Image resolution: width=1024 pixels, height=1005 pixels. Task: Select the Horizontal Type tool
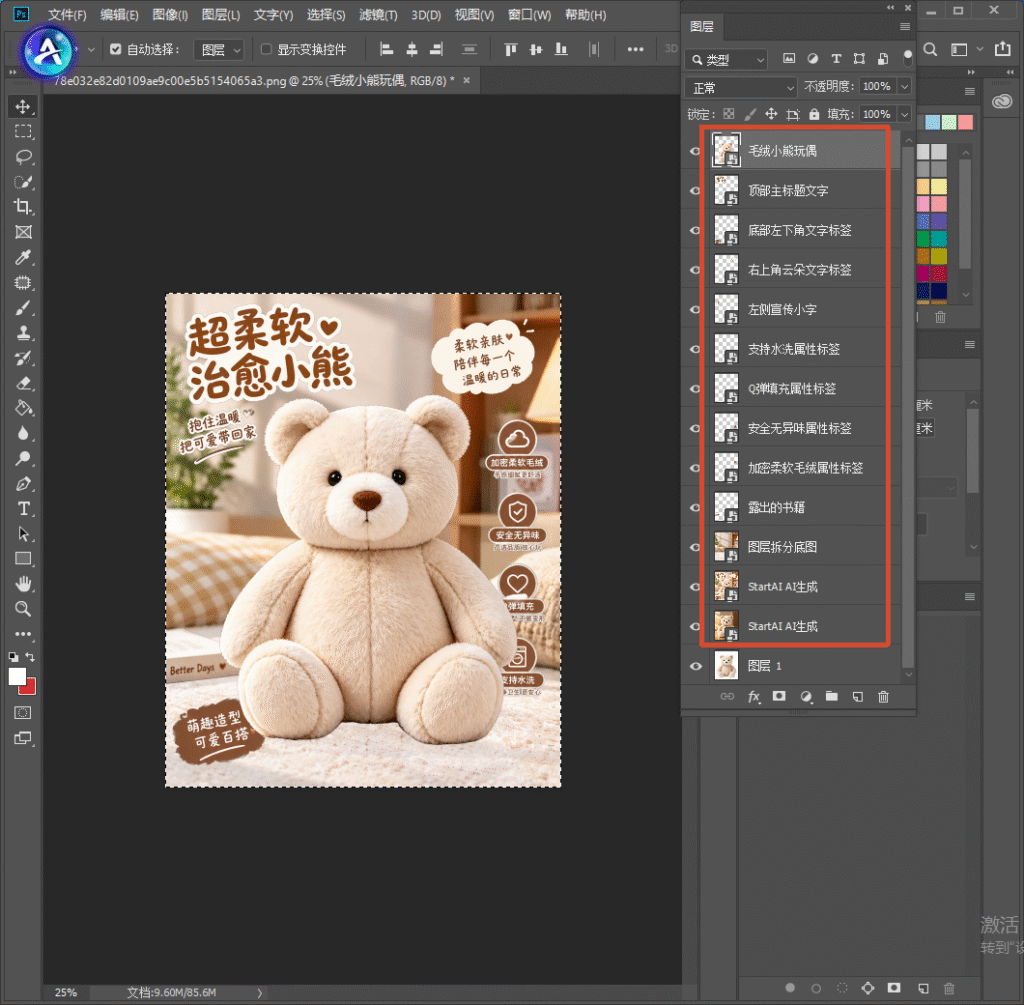click(23, 509)
